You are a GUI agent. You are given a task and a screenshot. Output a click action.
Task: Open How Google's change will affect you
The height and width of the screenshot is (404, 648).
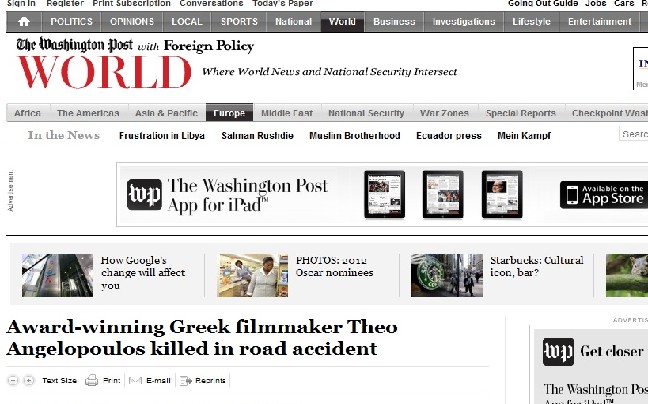pyautogui.click(x=143, y=273)
